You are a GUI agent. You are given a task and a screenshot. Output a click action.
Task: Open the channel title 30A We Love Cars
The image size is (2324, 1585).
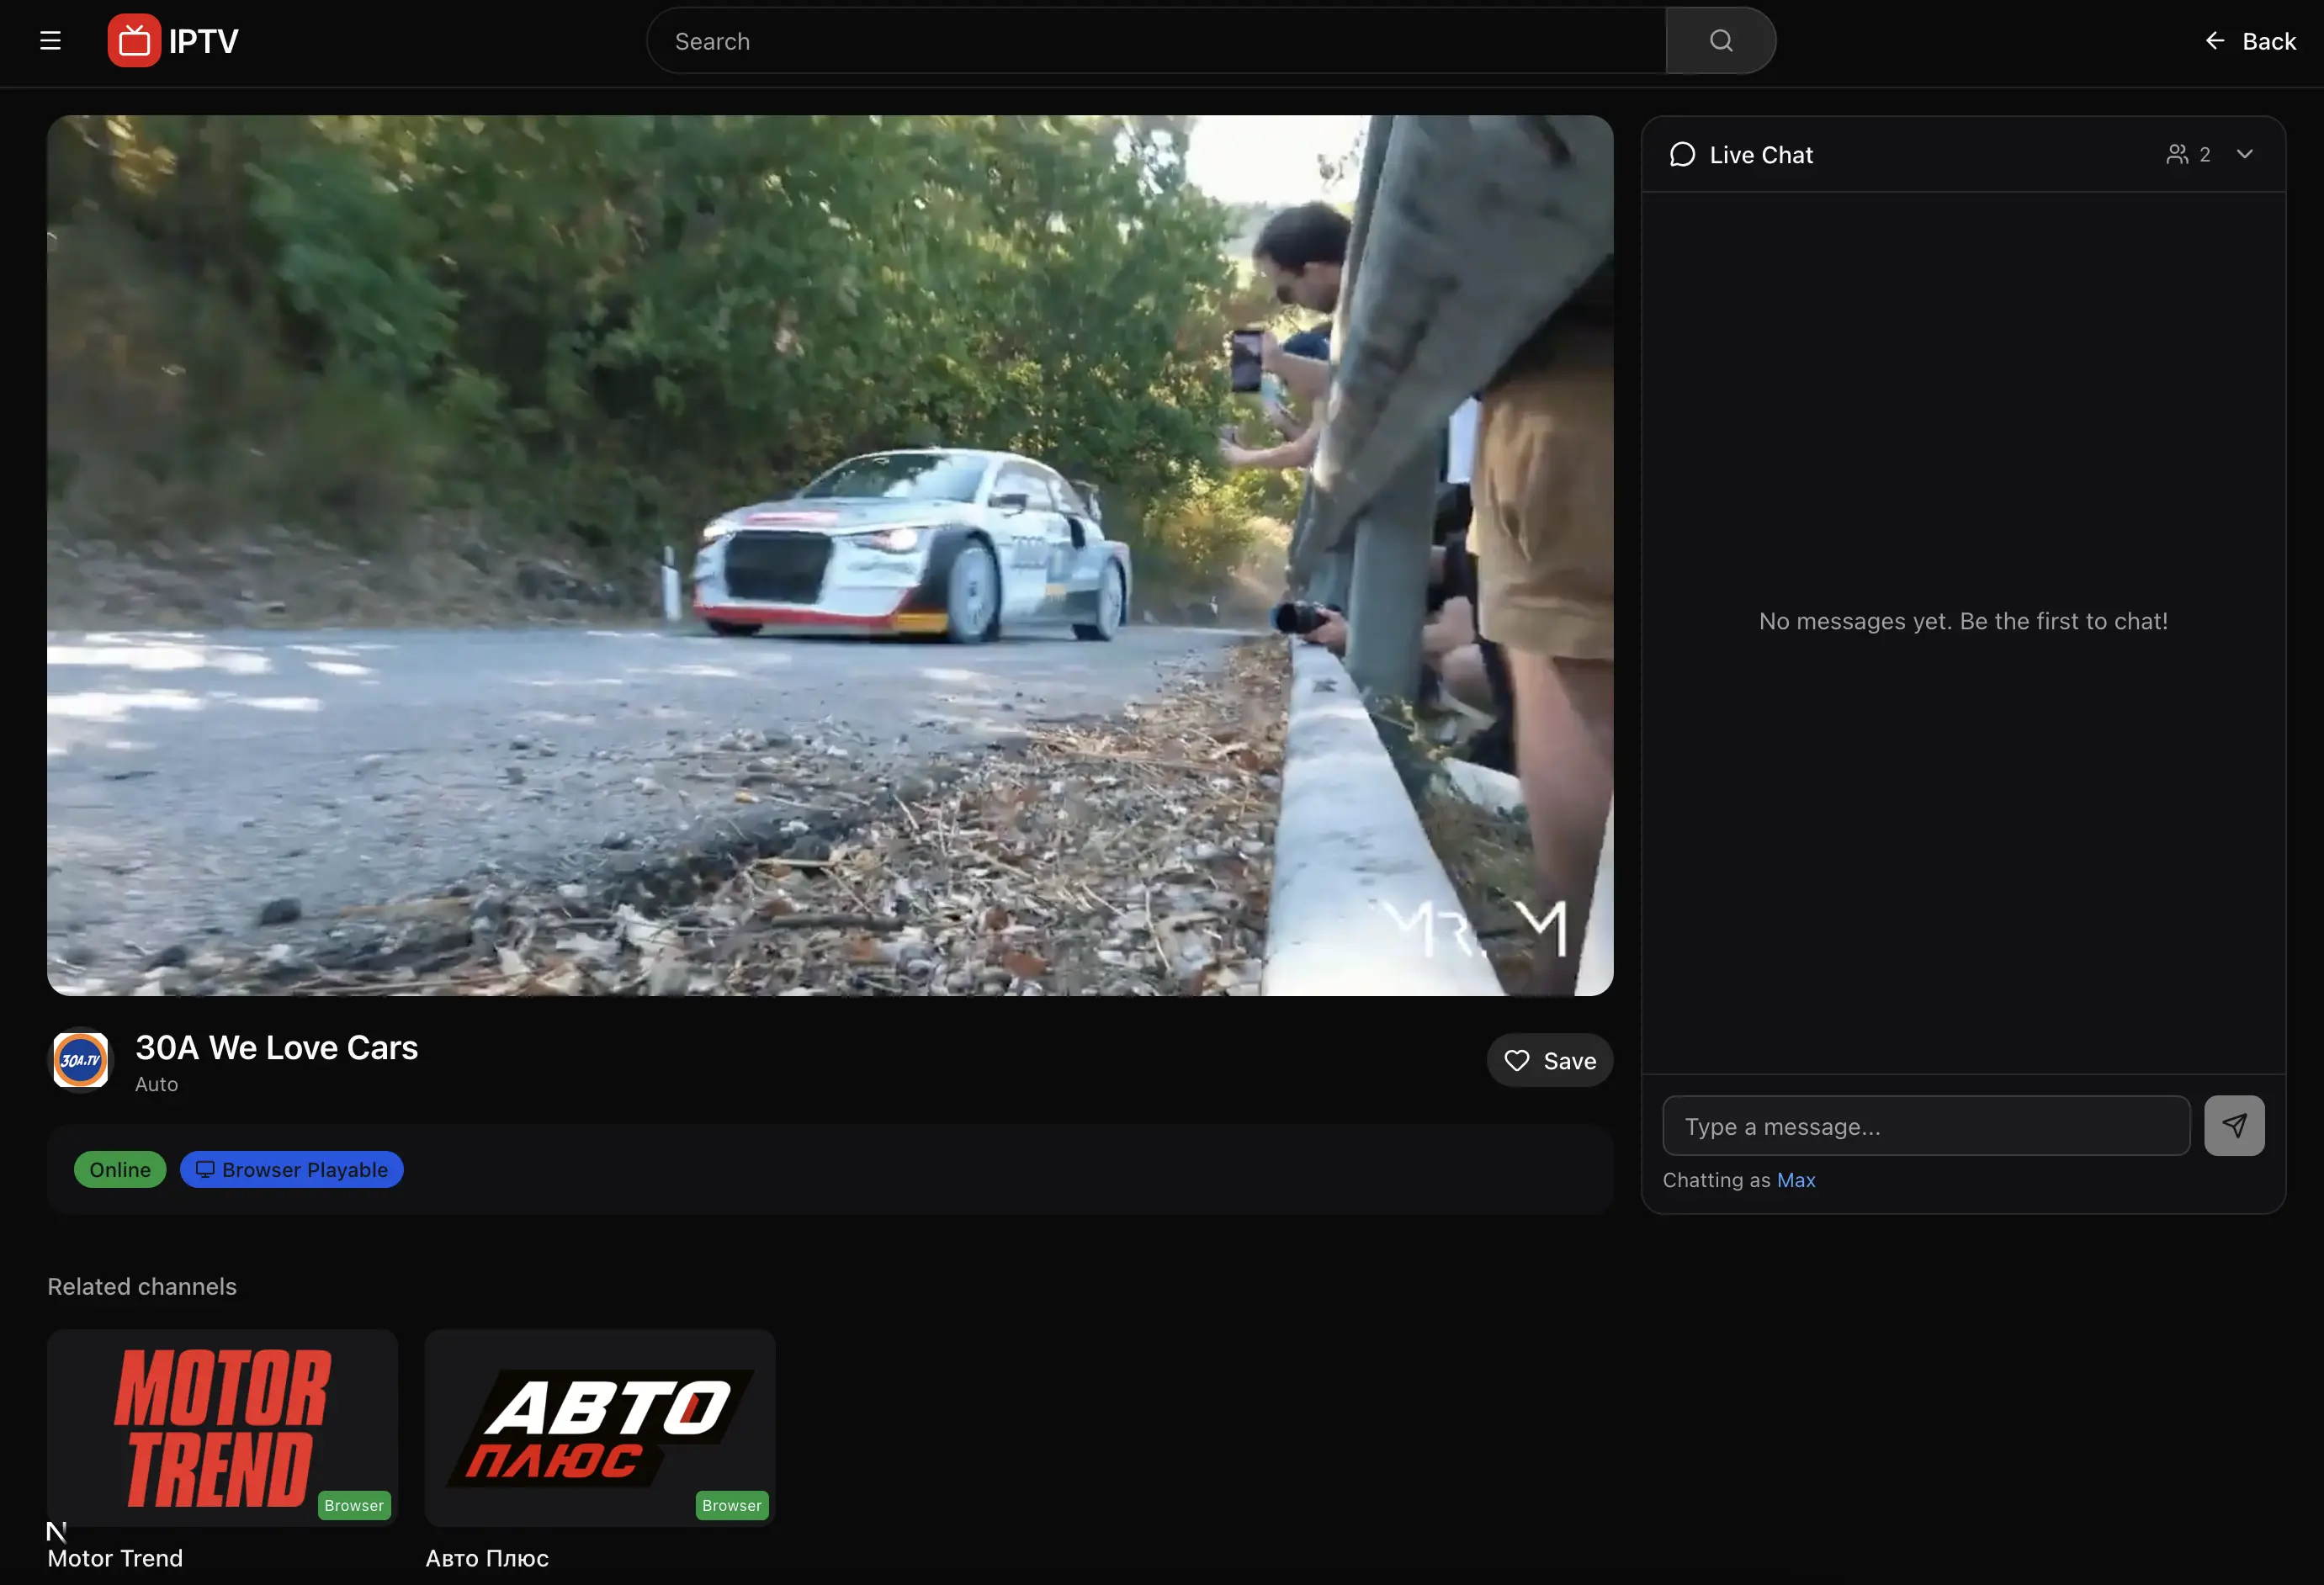[277, 1047]
